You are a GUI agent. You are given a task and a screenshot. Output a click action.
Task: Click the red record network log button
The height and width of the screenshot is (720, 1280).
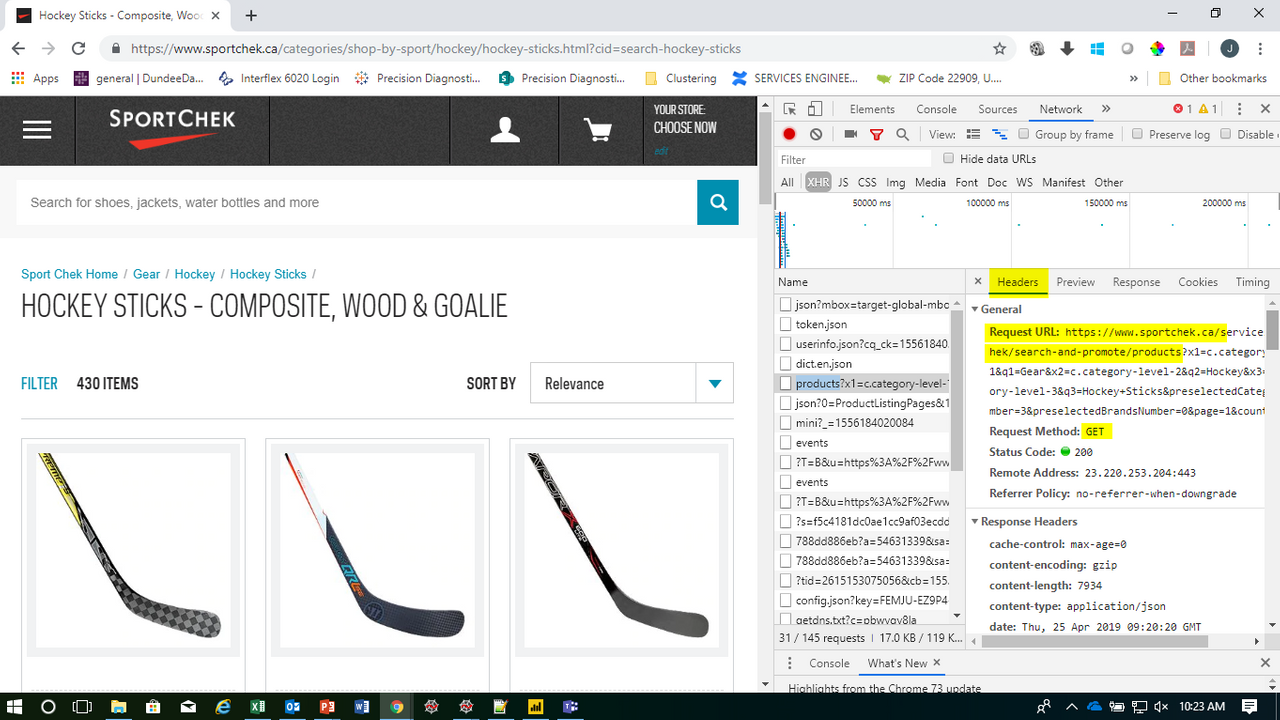click(790, 134)
